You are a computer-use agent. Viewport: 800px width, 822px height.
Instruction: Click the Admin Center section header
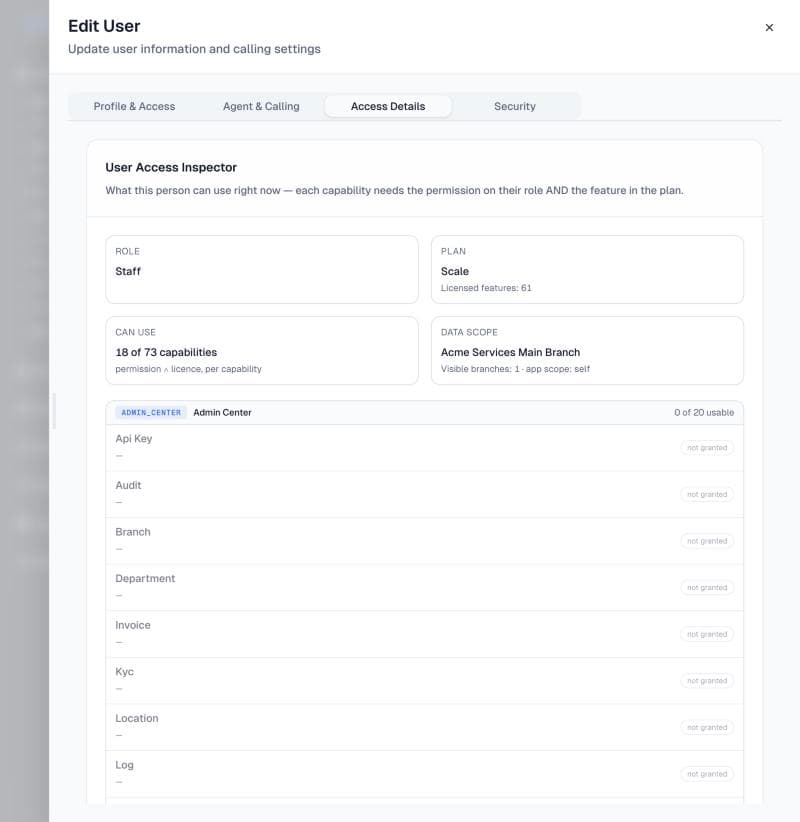coord(425,413)
